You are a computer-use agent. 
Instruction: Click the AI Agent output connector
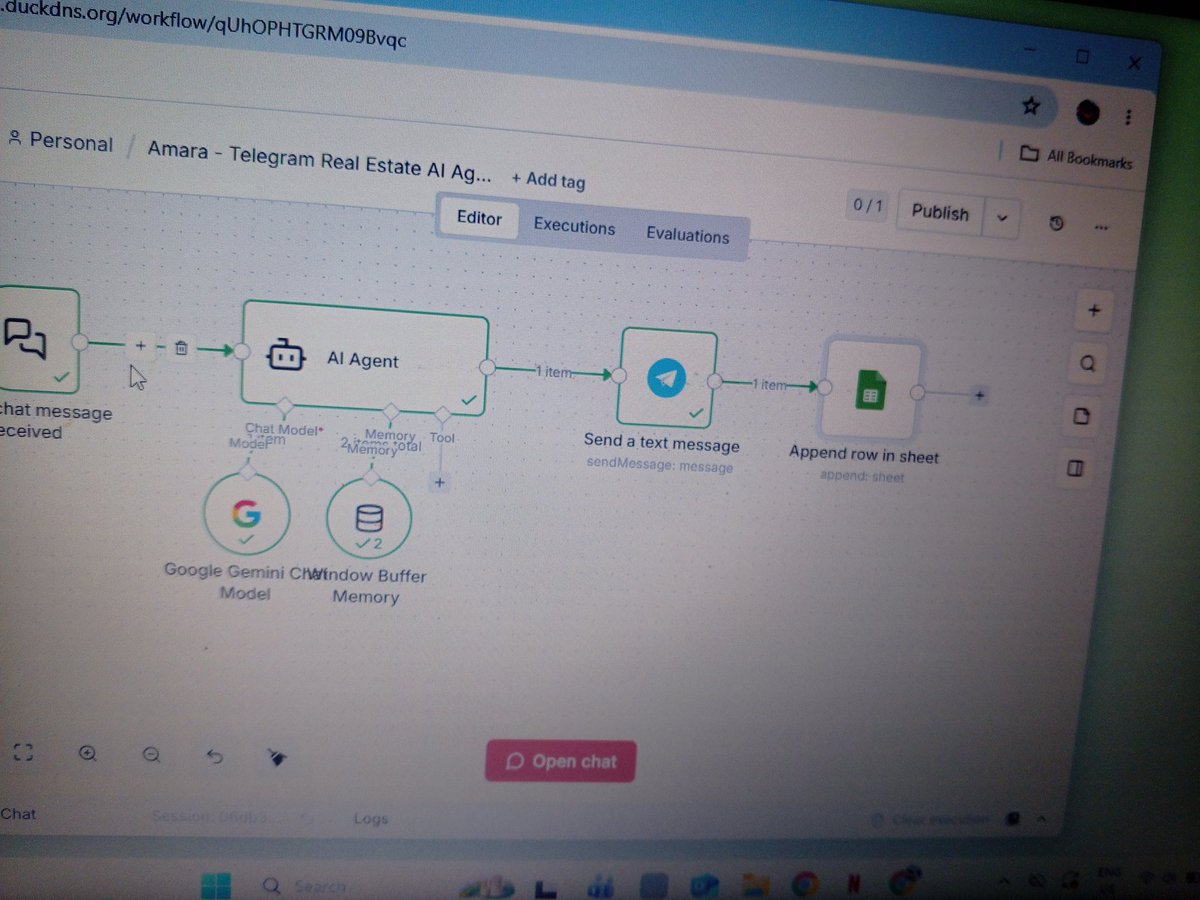point(487,367)
